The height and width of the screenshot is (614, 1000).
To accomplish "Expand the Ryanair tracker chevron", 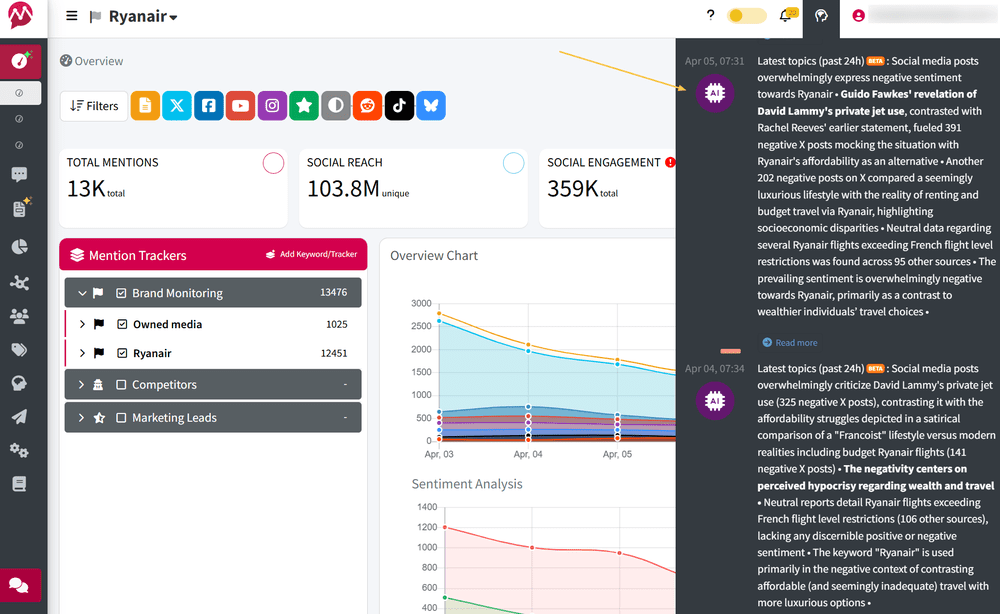I will (82, 353).
